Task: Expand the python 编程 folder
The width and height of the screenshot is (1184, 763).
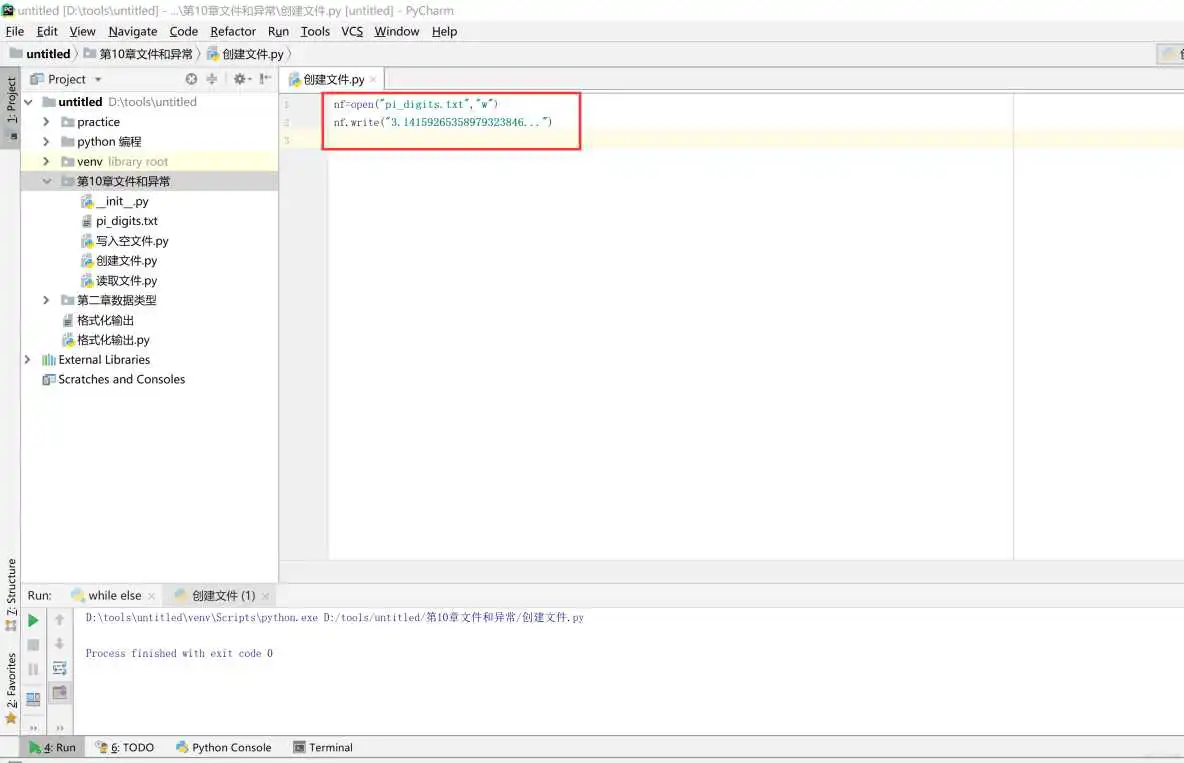Action: 46,141
